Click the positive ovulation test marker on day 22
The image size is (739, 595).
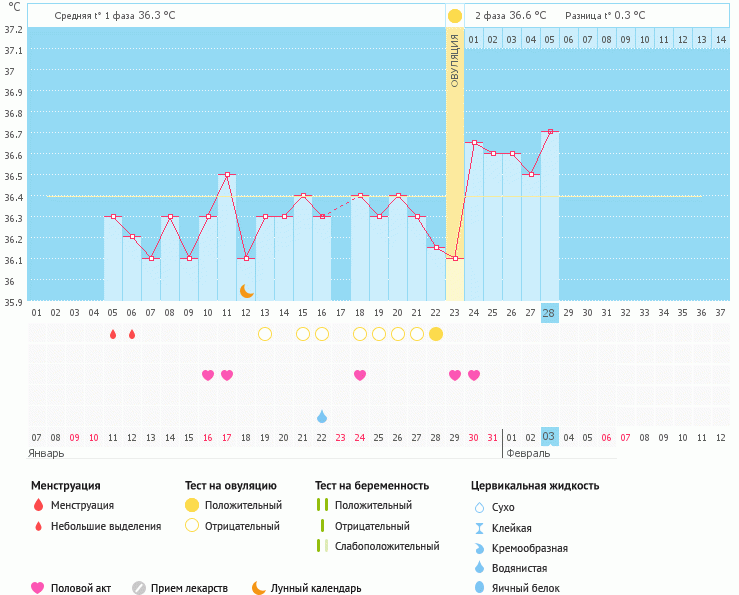(436, 334)
